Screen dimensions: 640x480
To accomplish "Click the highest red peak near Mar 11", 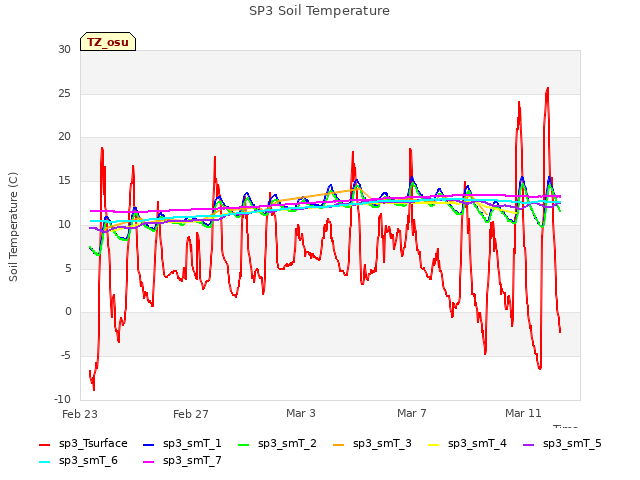I will (547, 88).
